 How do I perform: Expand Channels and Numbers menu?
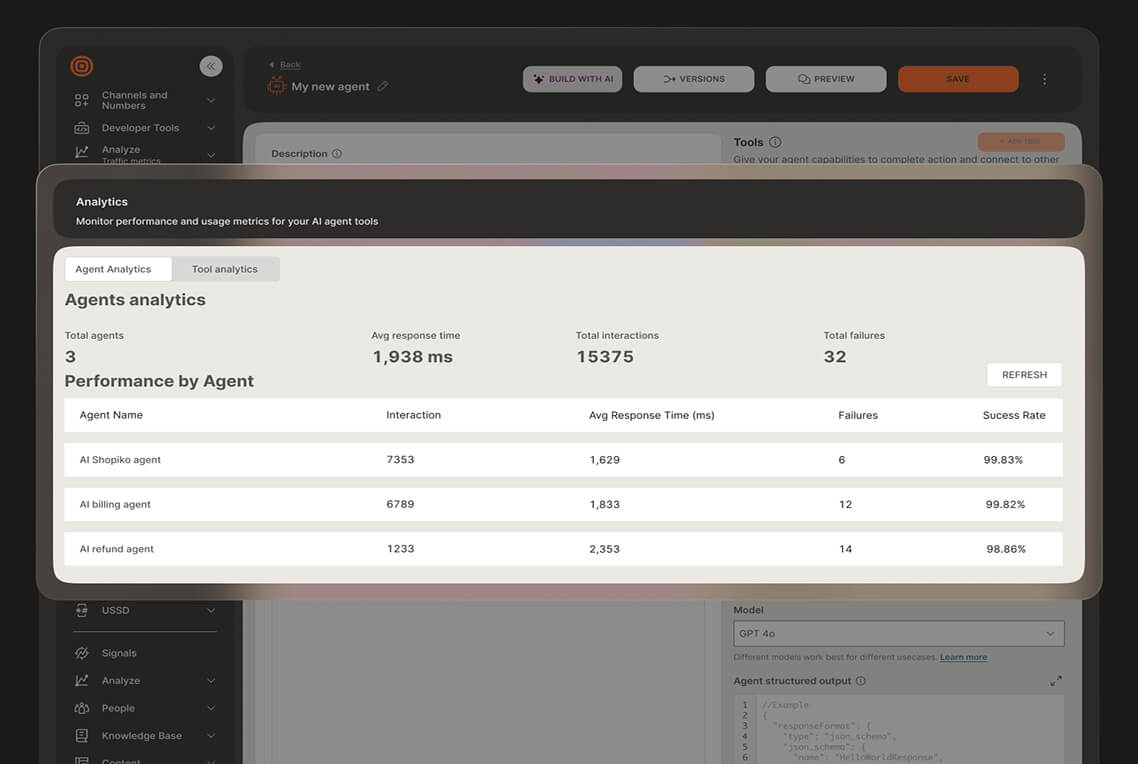tap(211, 101)
